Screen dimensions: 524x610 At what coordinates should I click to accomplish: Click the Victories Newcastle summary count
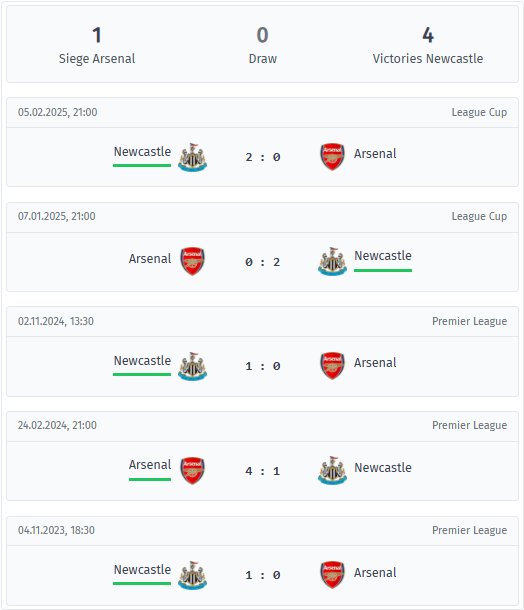click(428, 35)
